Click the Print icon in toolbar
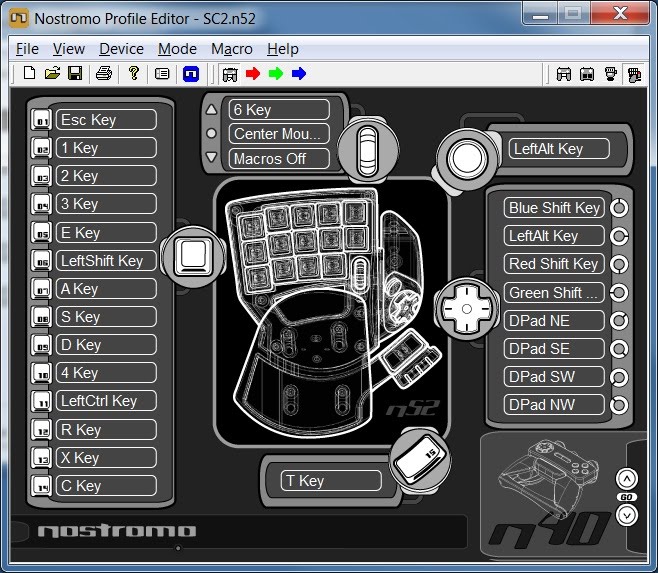The image size is (658, 573). 104,73
